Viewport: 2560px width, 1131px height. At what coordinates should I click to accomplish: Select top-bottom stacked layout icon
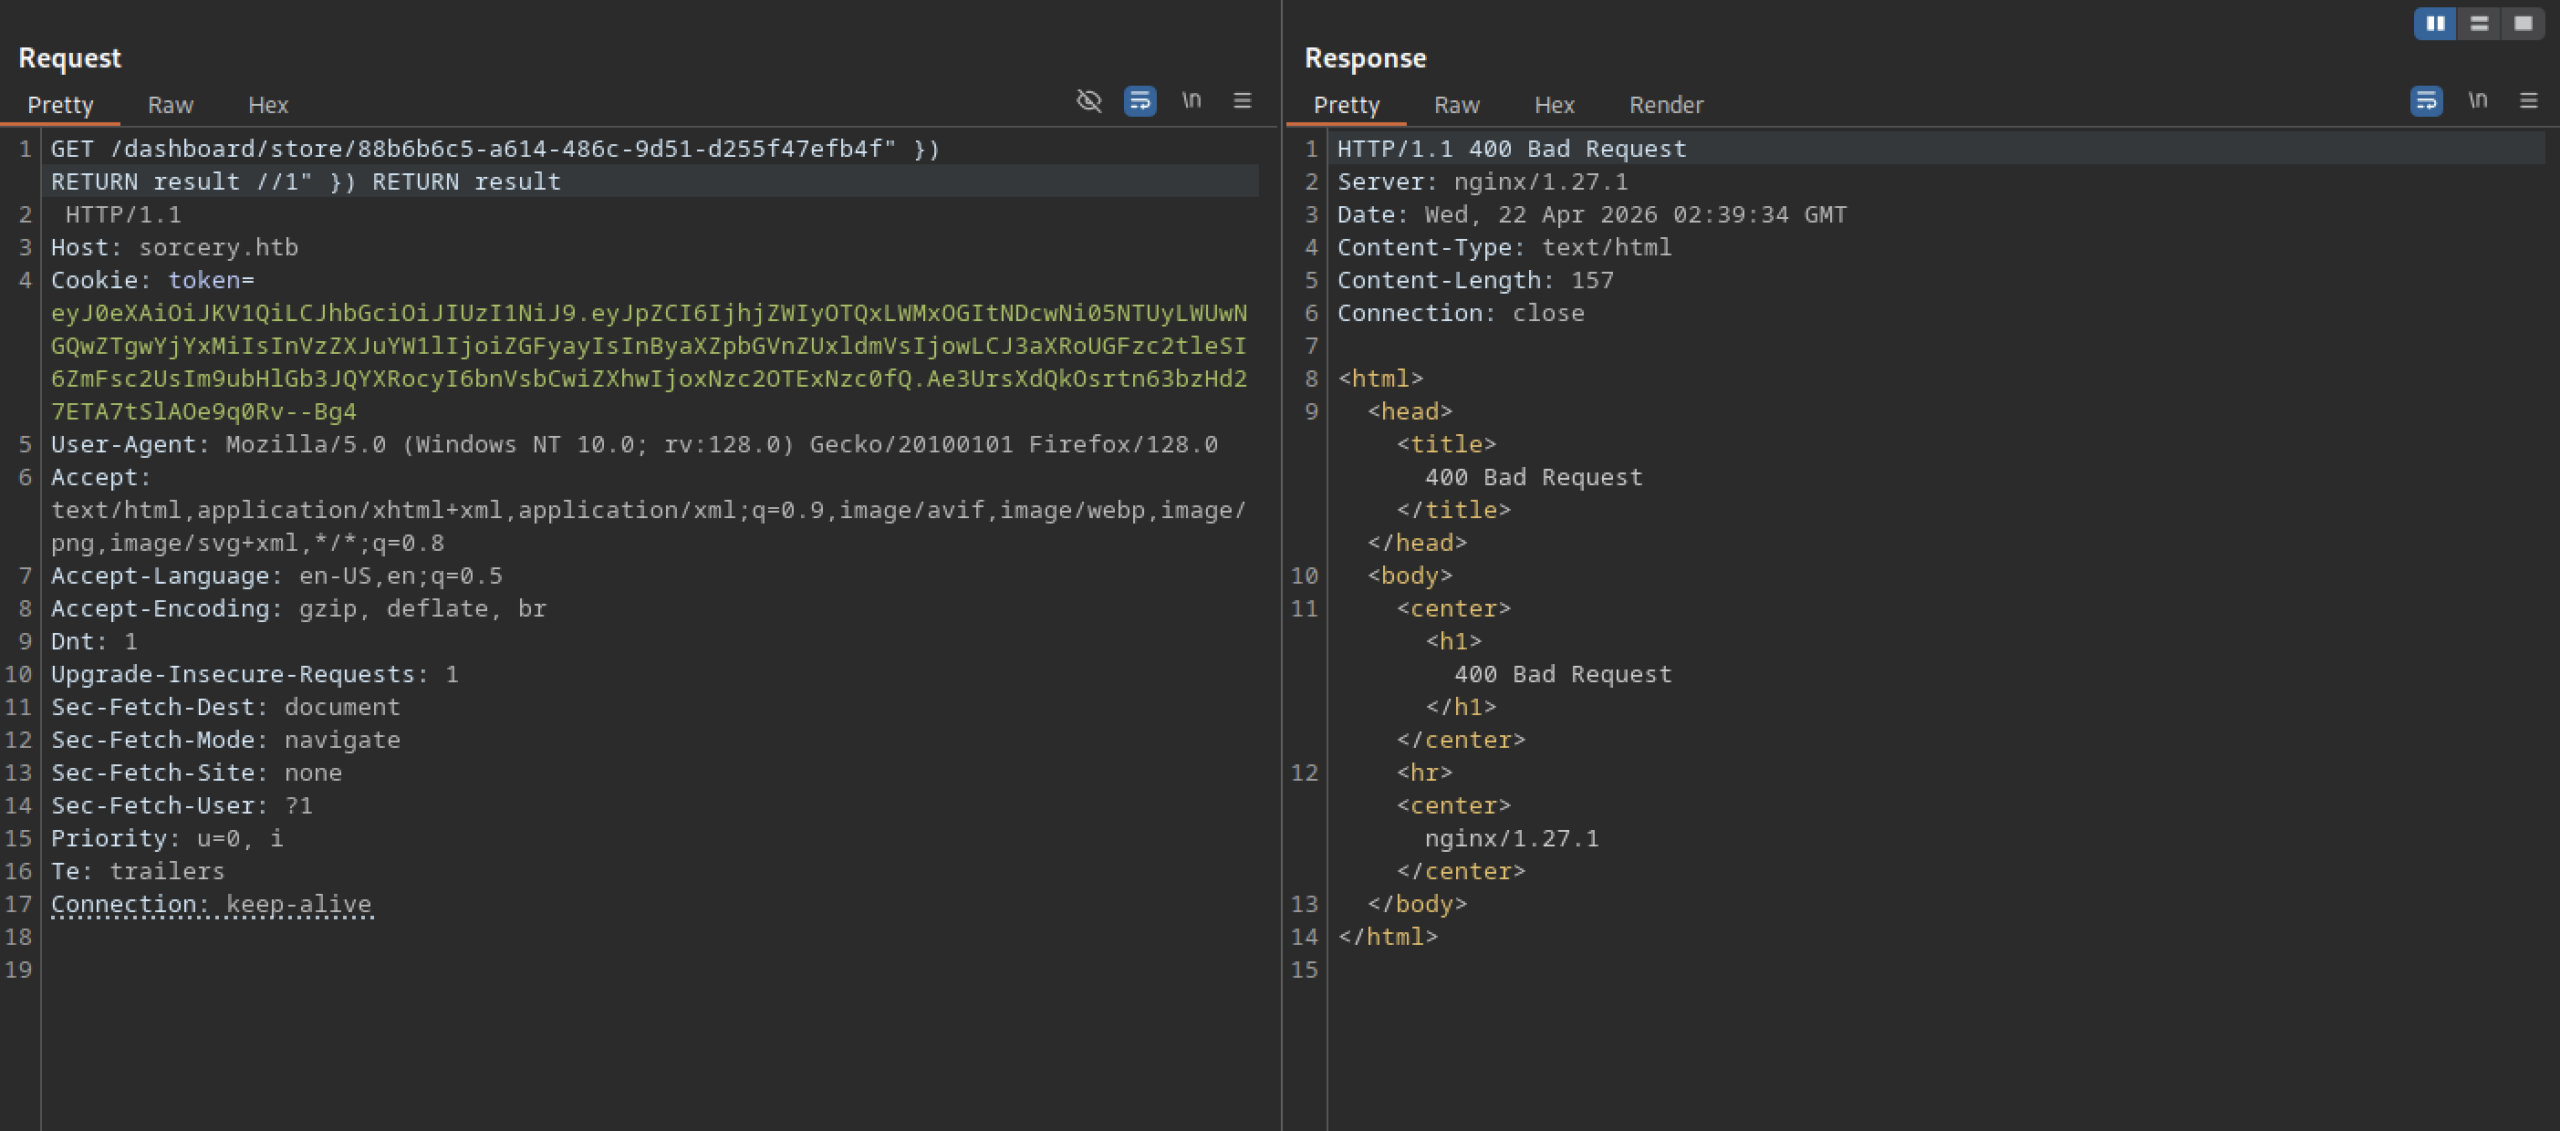coord(2479,23)
